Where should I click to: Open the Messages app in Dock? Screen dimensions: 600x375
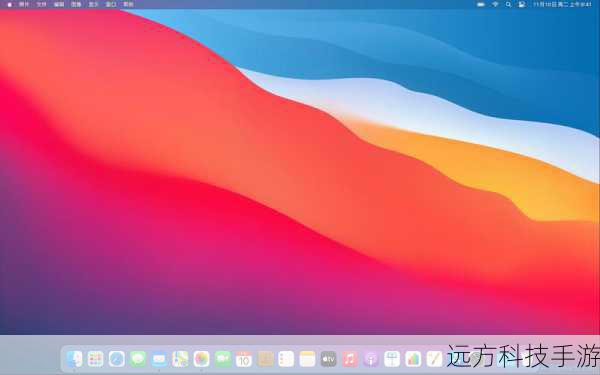click(138, 359)
